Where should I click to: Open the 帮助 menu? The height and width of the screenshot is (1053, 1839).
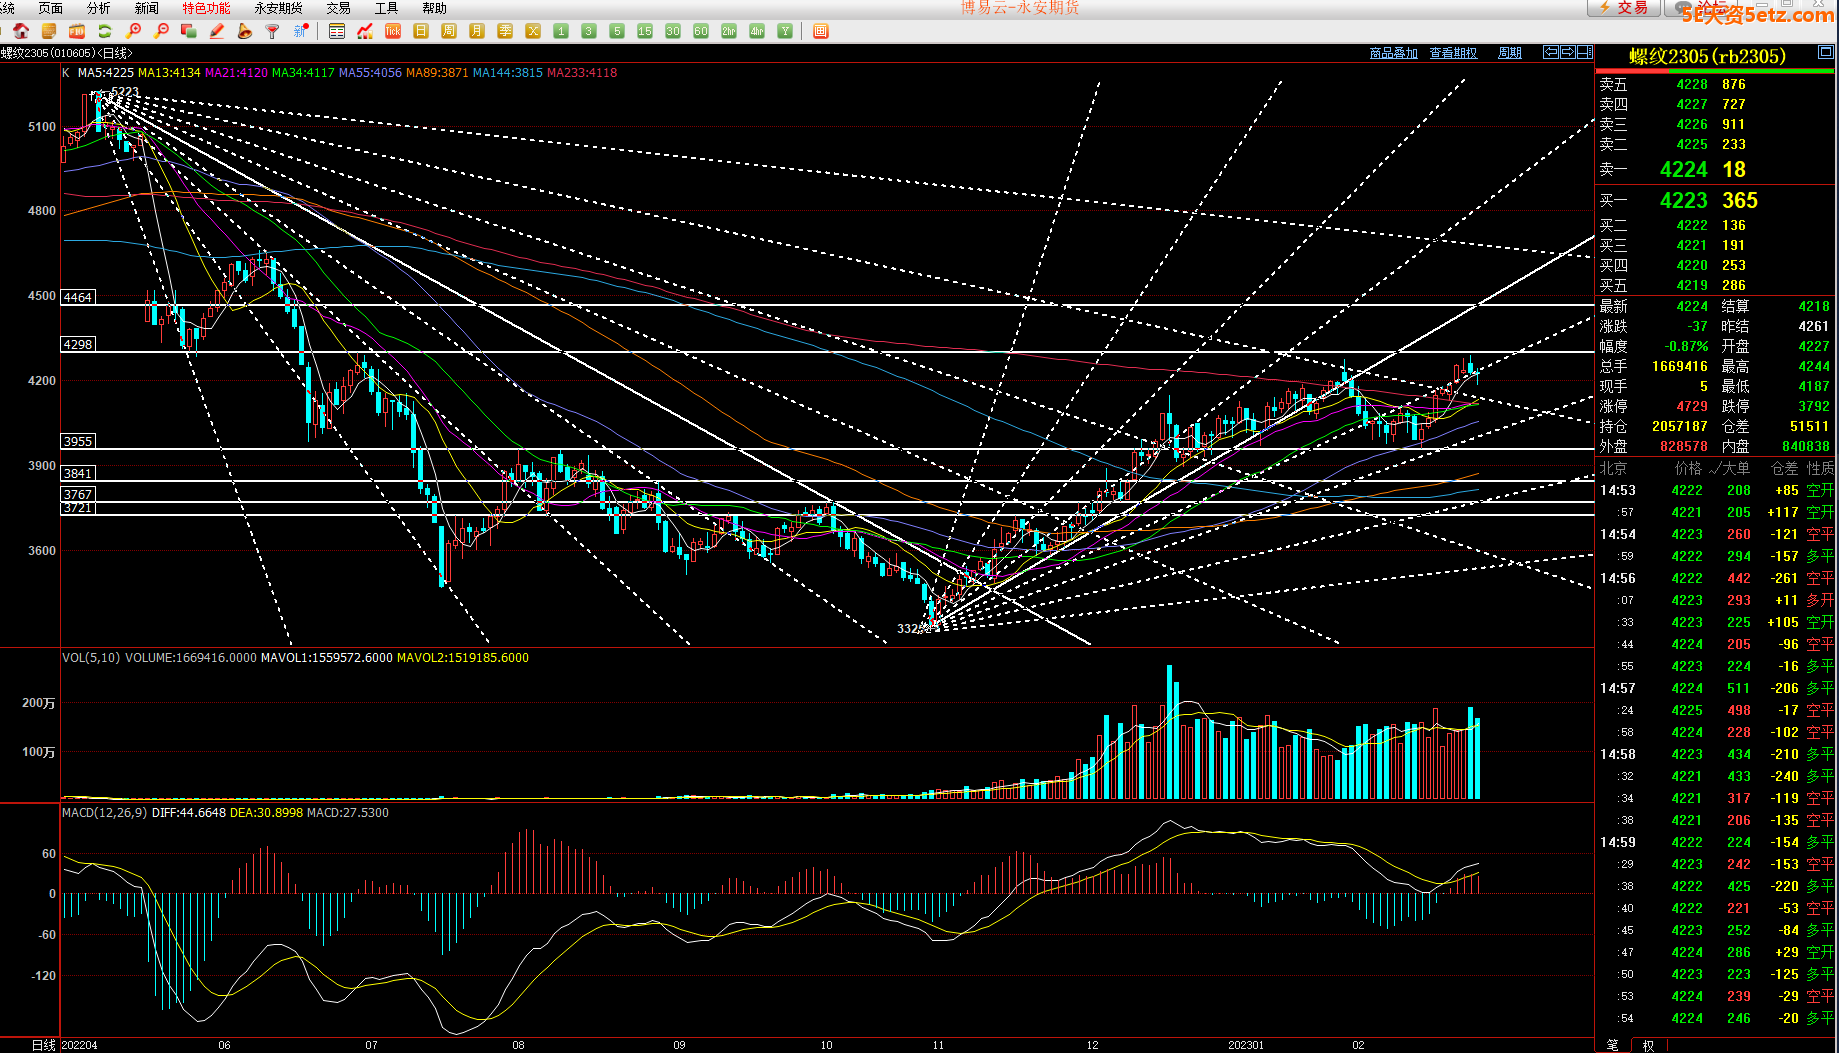point(434,8)
